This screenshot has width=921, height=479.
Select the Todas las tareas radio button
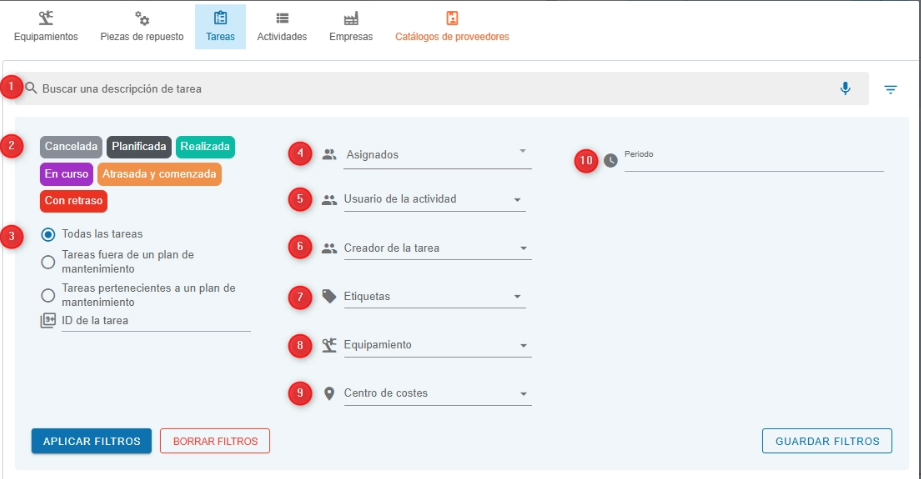point(48,234)
